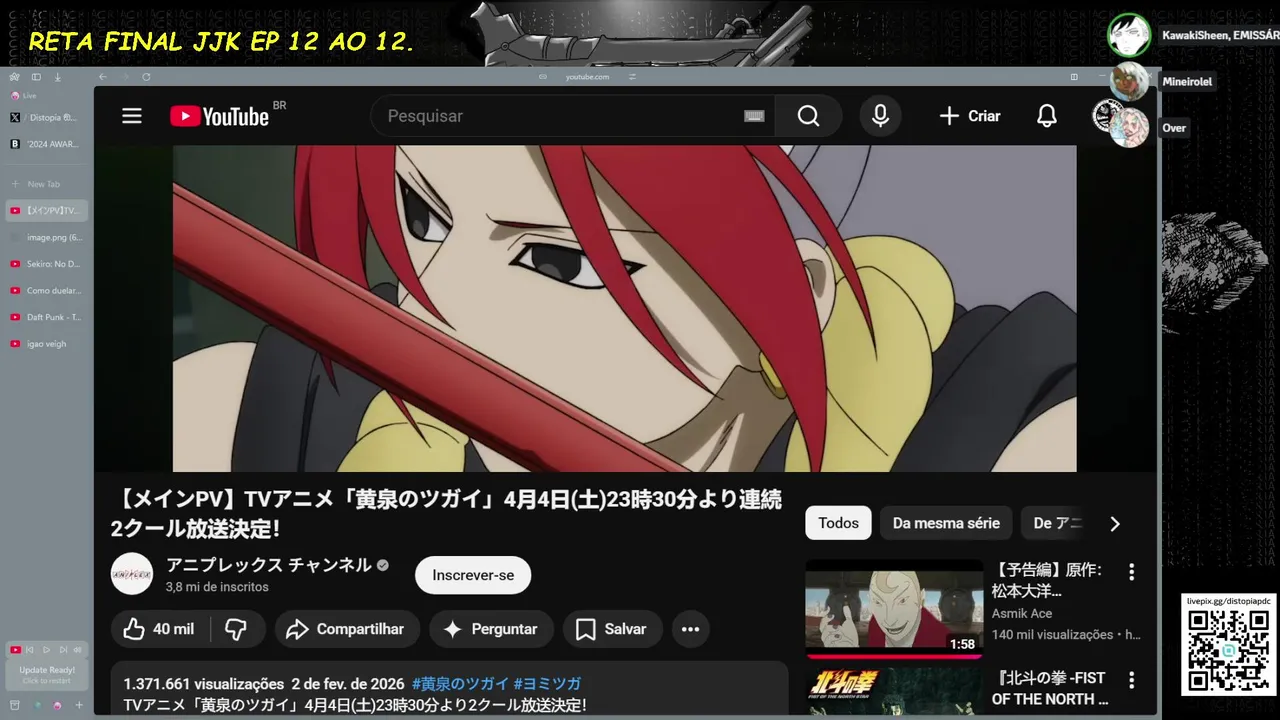Viewport: 1280px width, 720px height.
Task: Click the 3,8 mi de inscritos text
Action: pyautogui.click(x=217, y=587)
